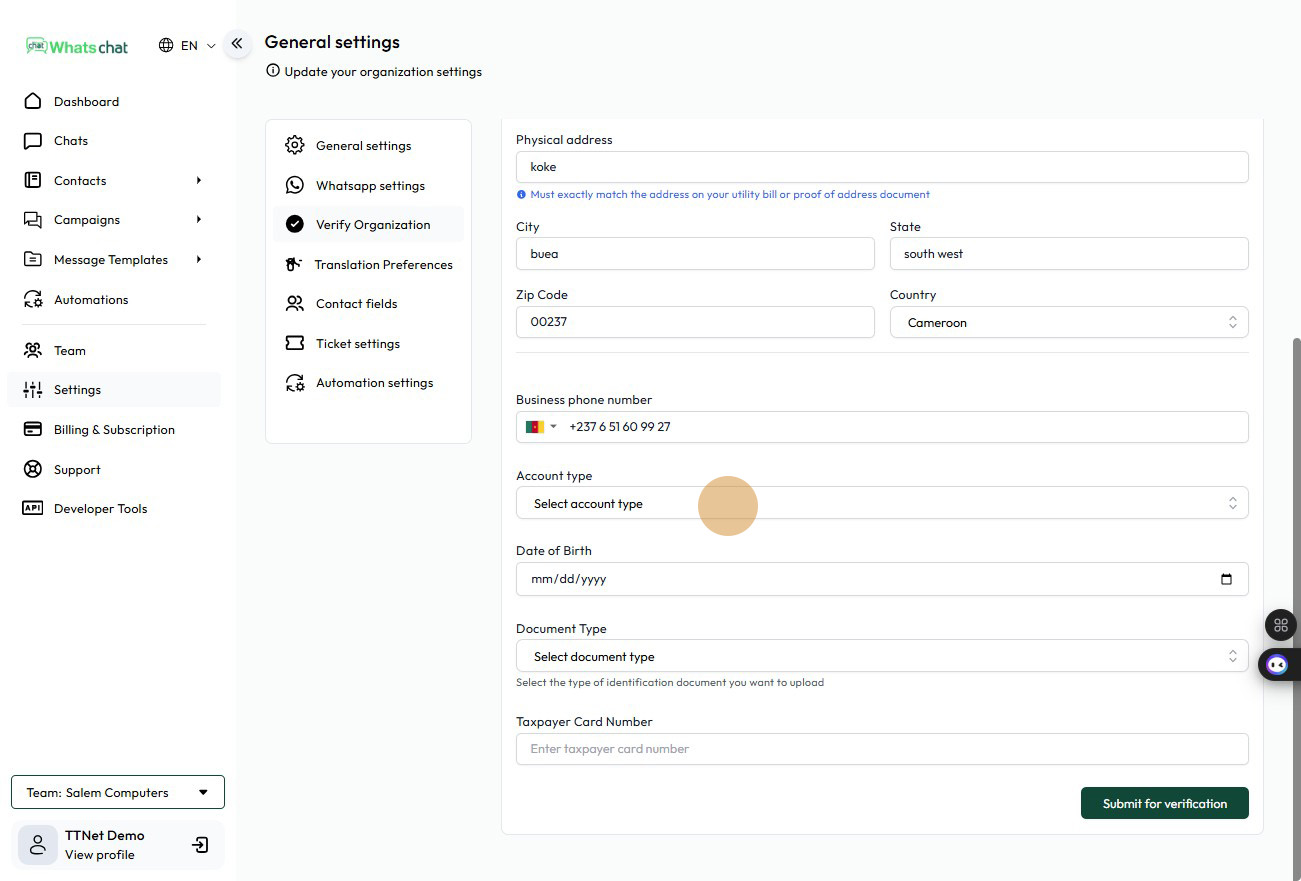Click Submit for verification button
The width and height of the screenshot is (1301, 881).
click(1164, 803)
